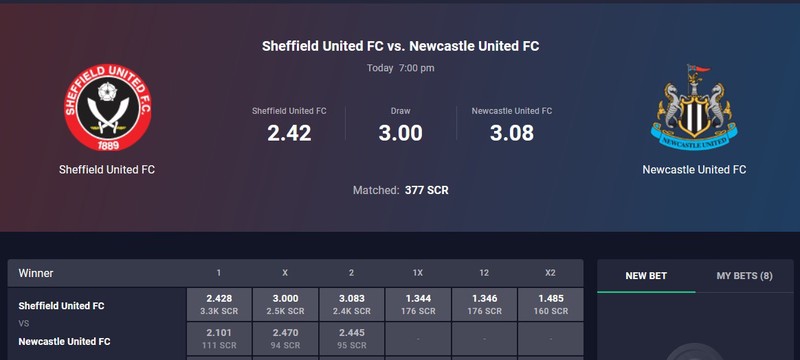Viewport: 800px width, 360px height.
Task: Select the 2.470 odds with 94 SCR
Action: click(x=285, y=339)
